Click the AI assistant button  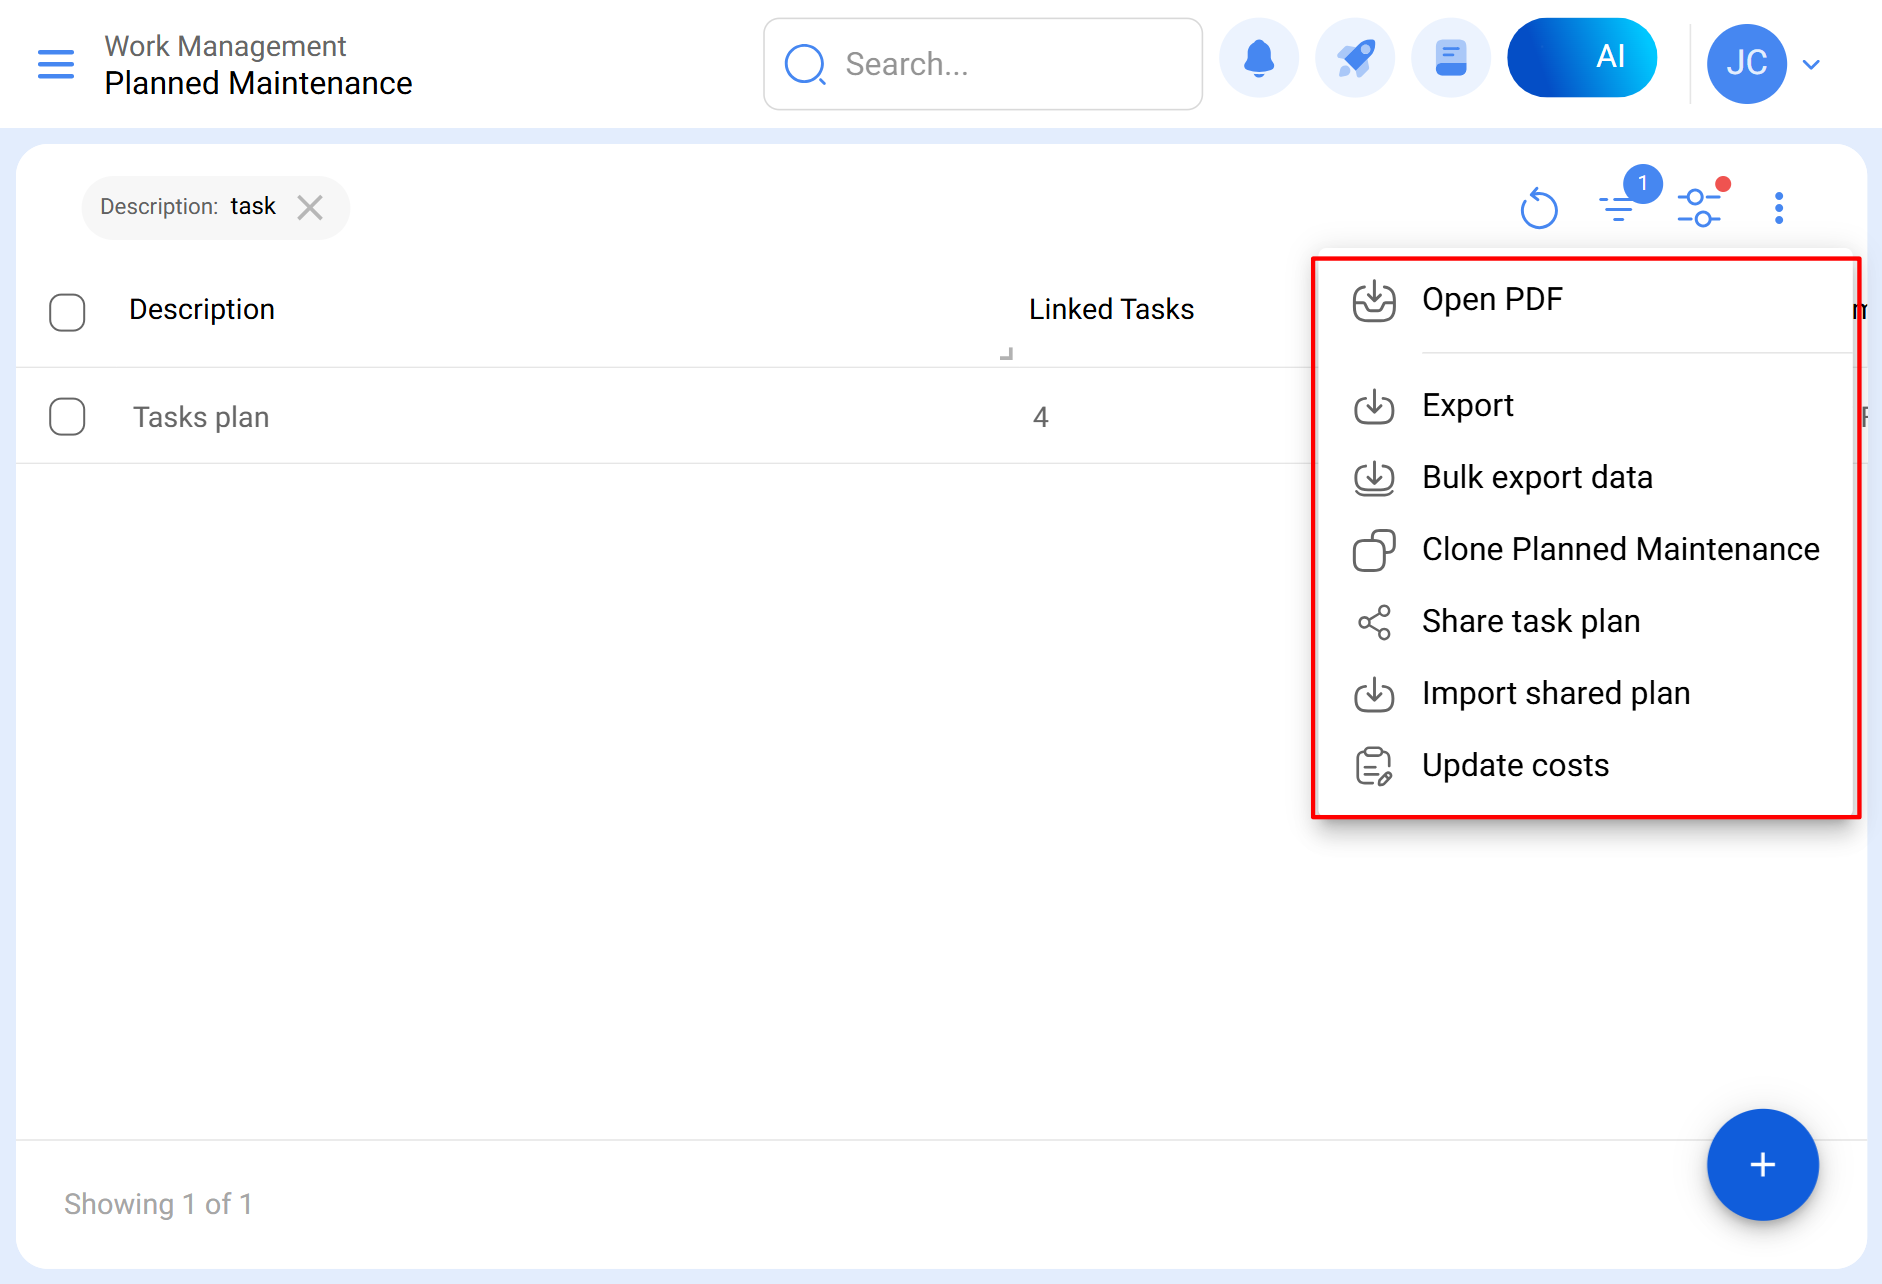1581,58
